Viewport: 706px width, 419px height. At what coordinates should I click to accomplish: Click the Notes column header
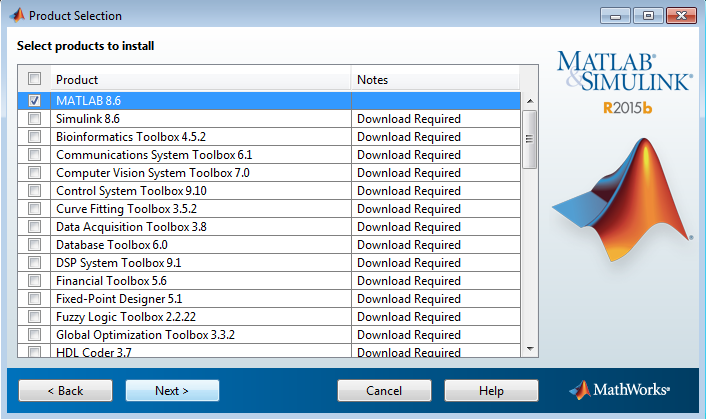pos(435,79)
